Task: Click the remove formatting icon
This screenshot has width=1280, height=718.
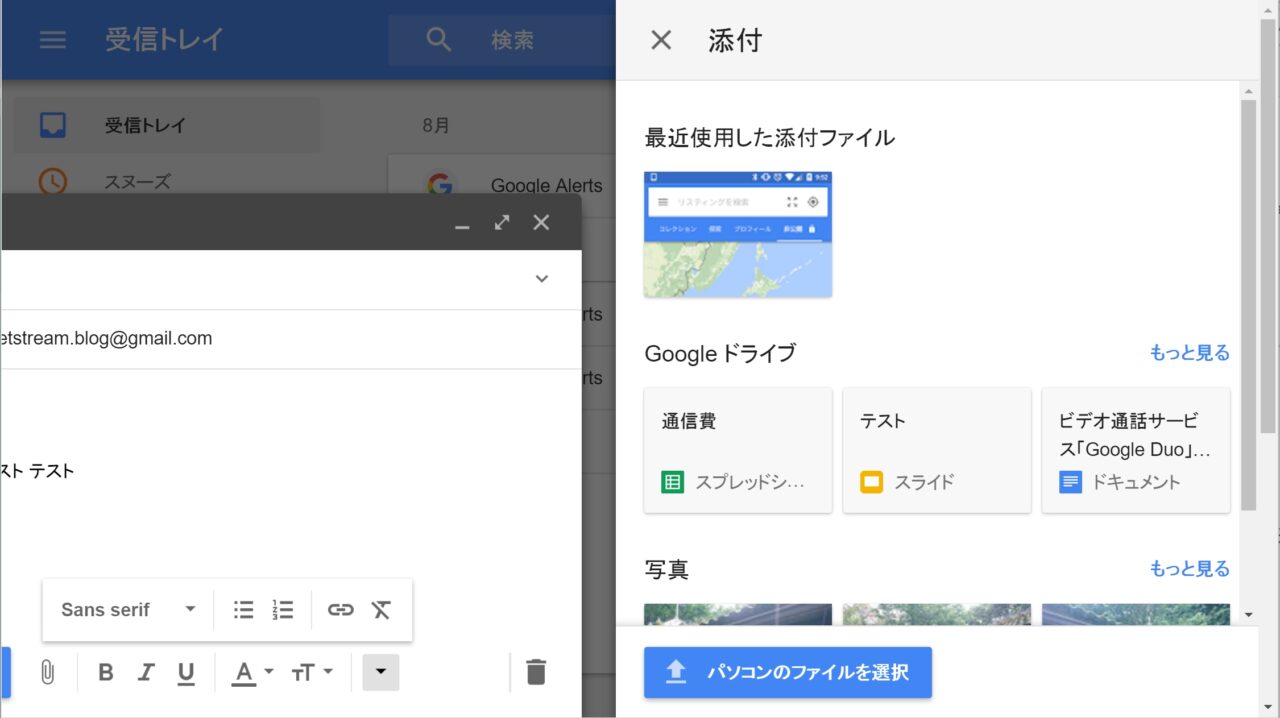Action: [381, 610]
